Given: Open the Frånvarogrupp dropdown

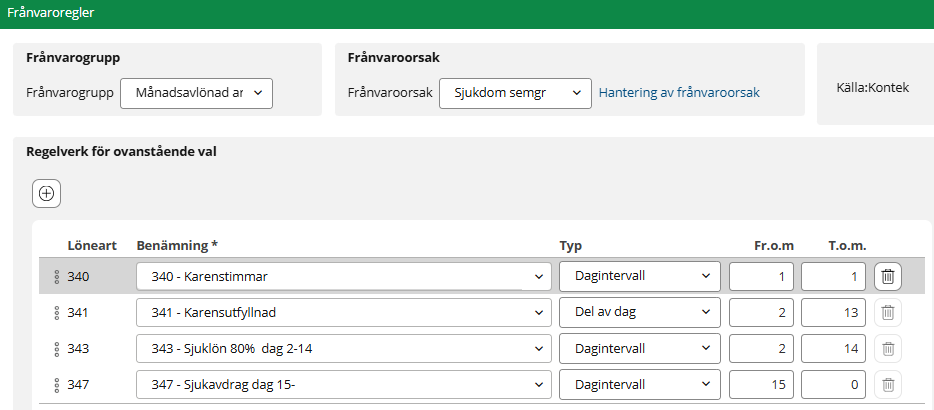Looking at the screenshot, I should tap(196, 93).
